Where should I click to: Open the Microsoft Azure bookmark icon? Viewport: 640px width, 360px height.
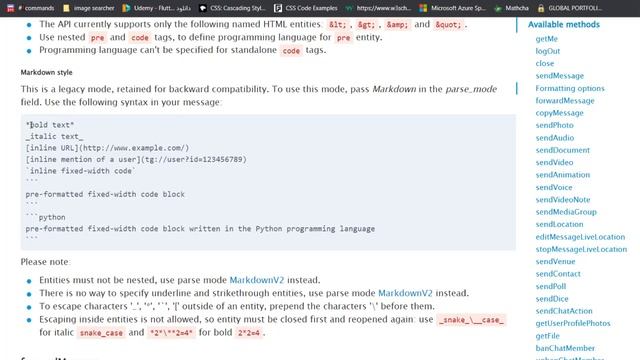coord(423,8)
